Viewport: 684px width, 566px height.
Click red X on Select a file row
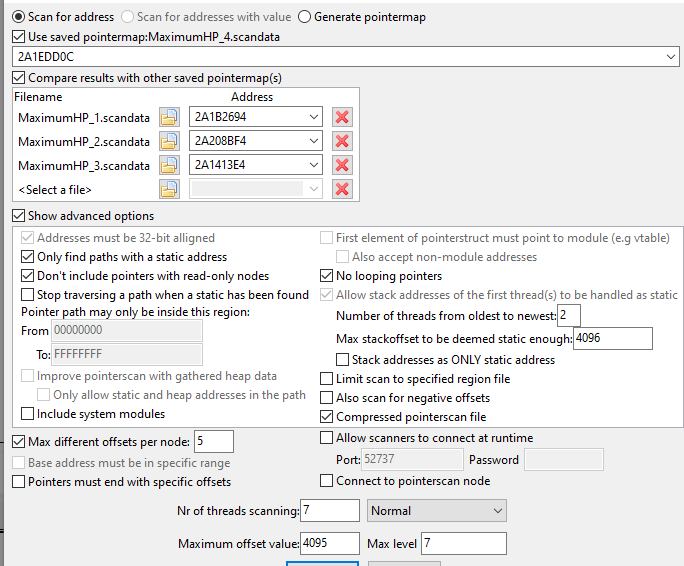[342, 189]
